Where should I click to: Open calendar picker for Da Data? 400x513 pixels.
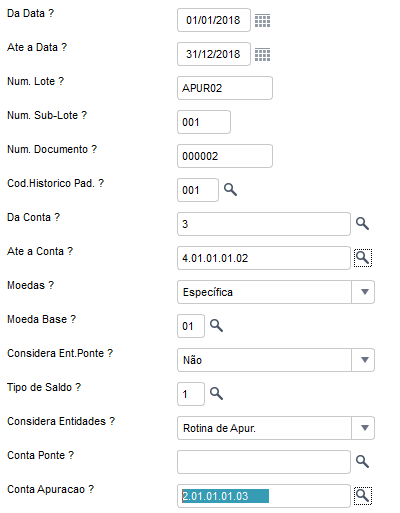pos(262,21)
